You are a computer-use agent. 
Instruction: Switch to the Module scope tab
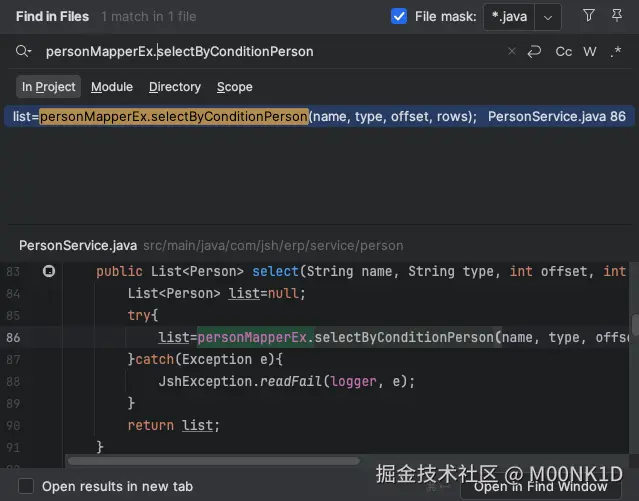(x=112, y=86)
